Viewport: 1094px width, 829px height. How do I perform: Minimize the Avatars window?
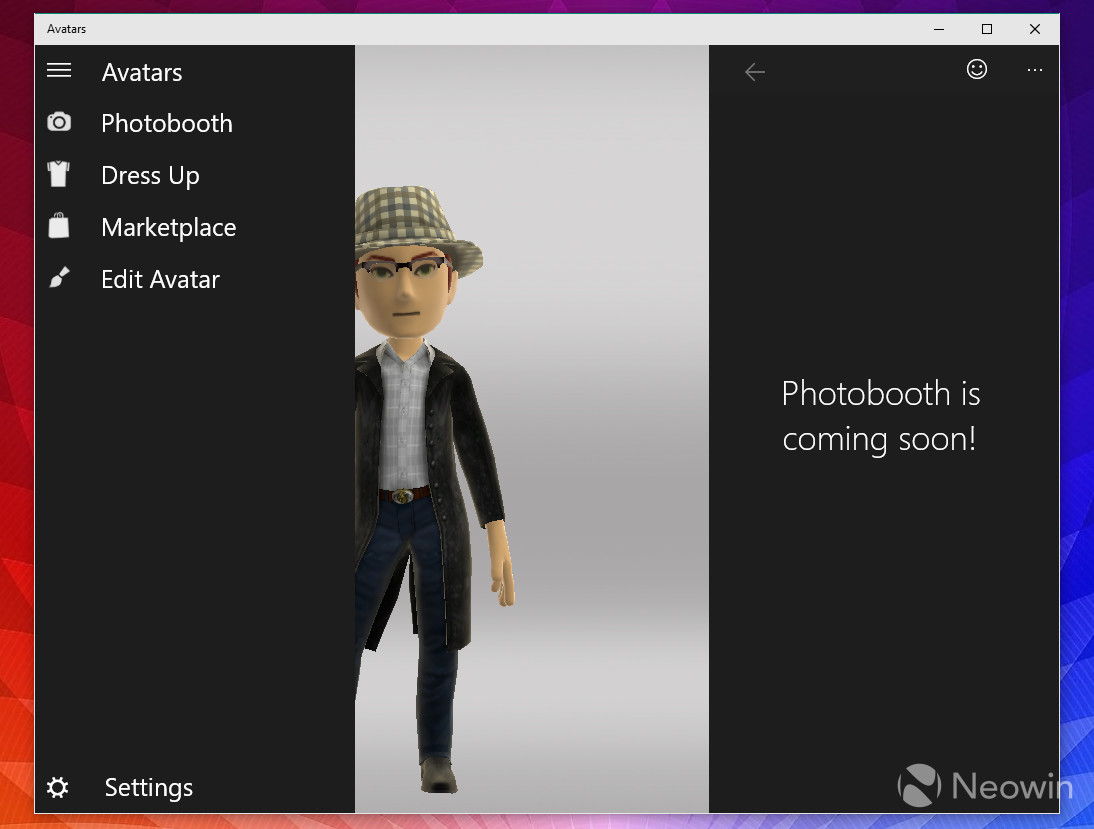[x=939, y=29]
